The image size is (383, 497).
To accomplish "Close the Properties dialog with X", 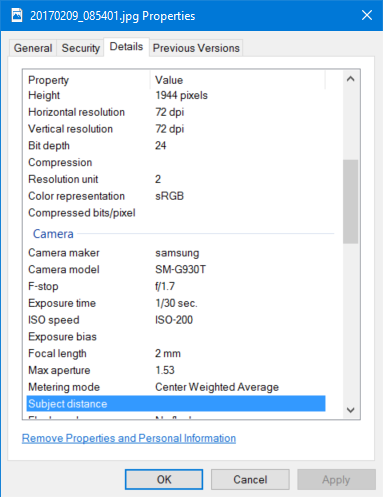I will point(367,15).
